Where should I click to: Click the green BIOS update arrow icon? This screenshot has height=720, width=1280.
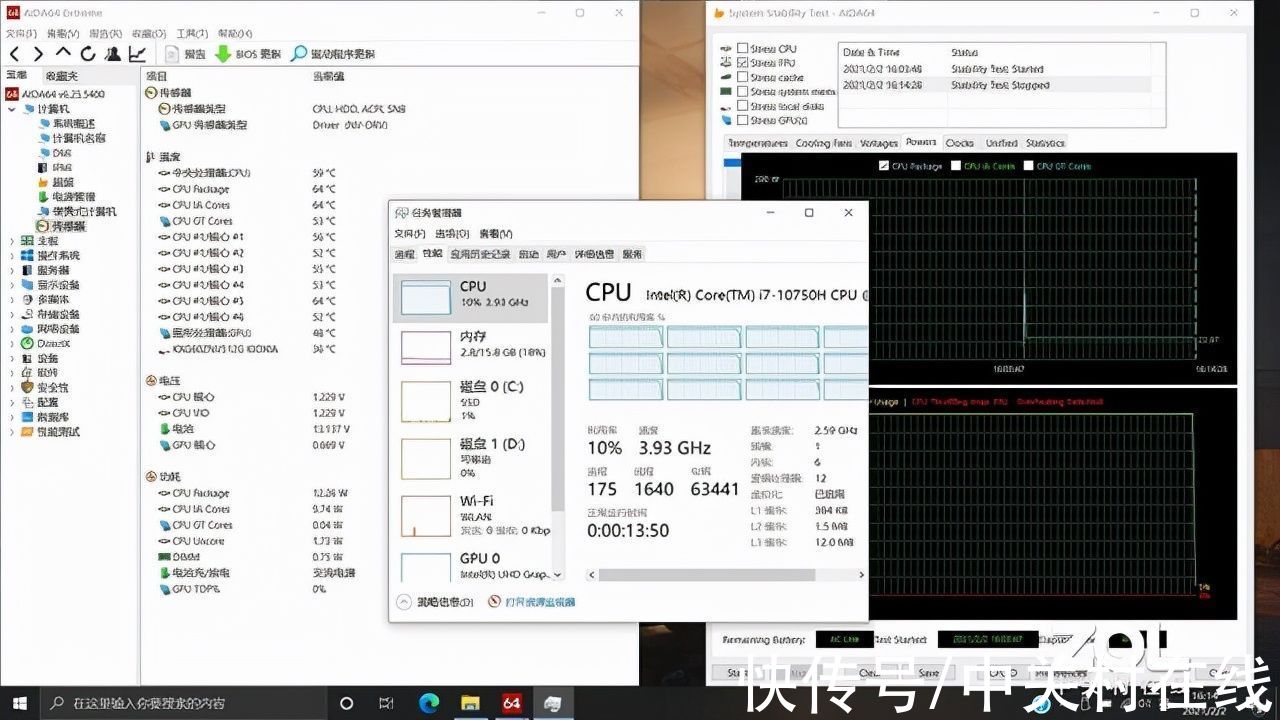coord(223,54)
